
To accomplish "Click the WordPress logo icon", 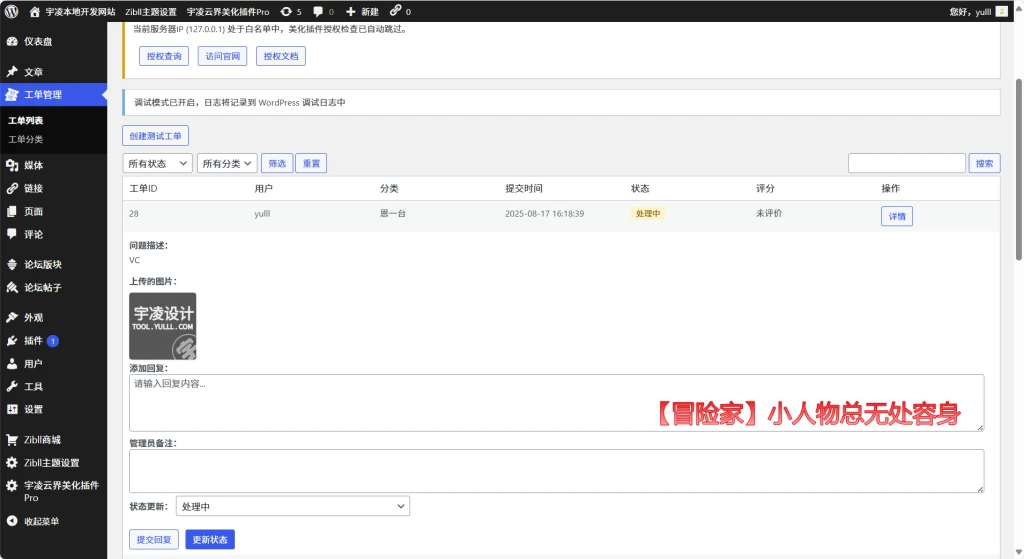I will point(12,11).
